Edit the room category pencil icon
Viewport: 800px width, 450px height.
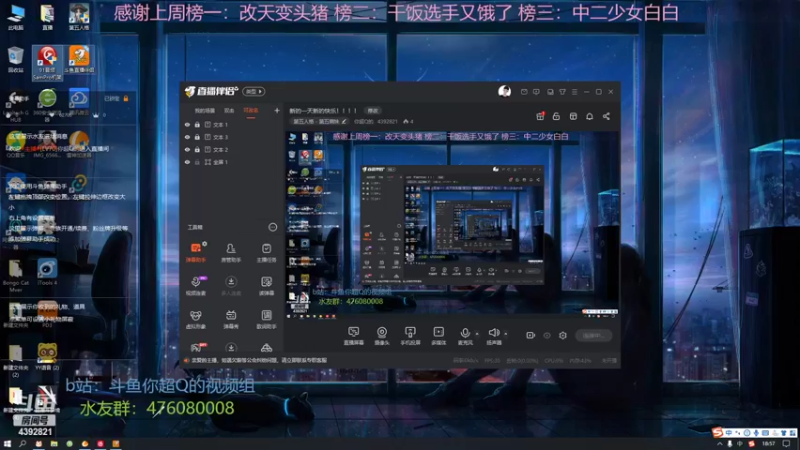pos(344,121)
